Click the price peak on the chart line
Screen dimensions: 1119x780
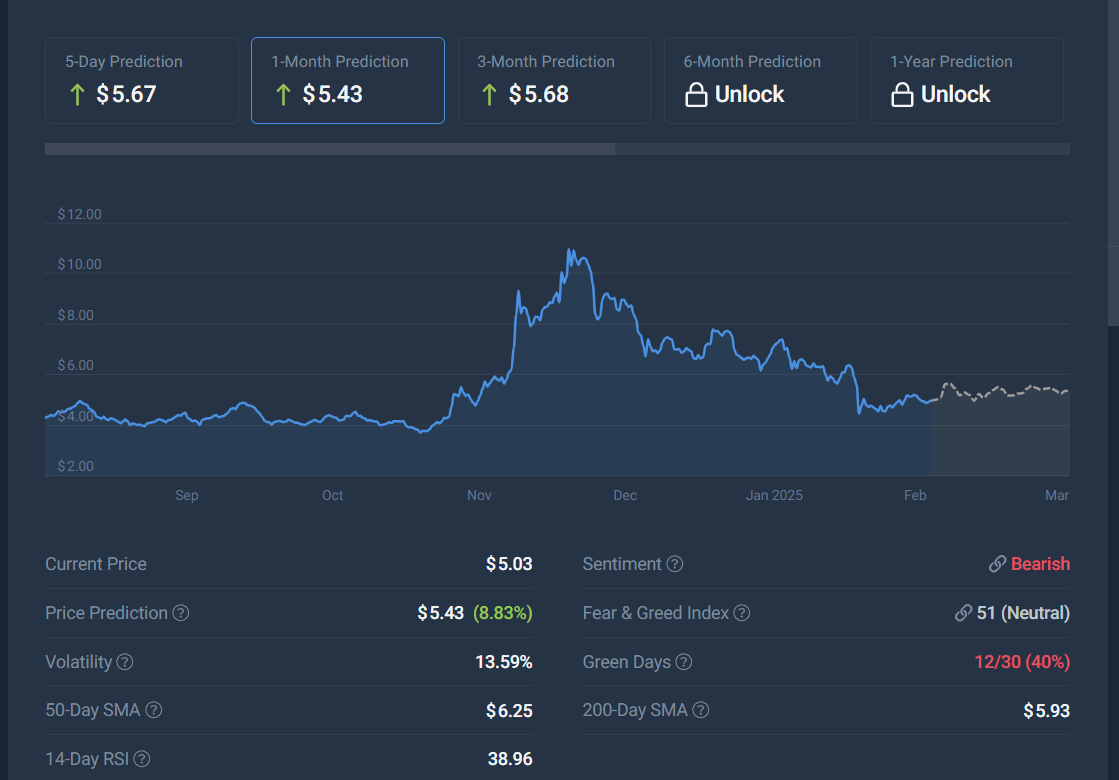tap(570, 250)
